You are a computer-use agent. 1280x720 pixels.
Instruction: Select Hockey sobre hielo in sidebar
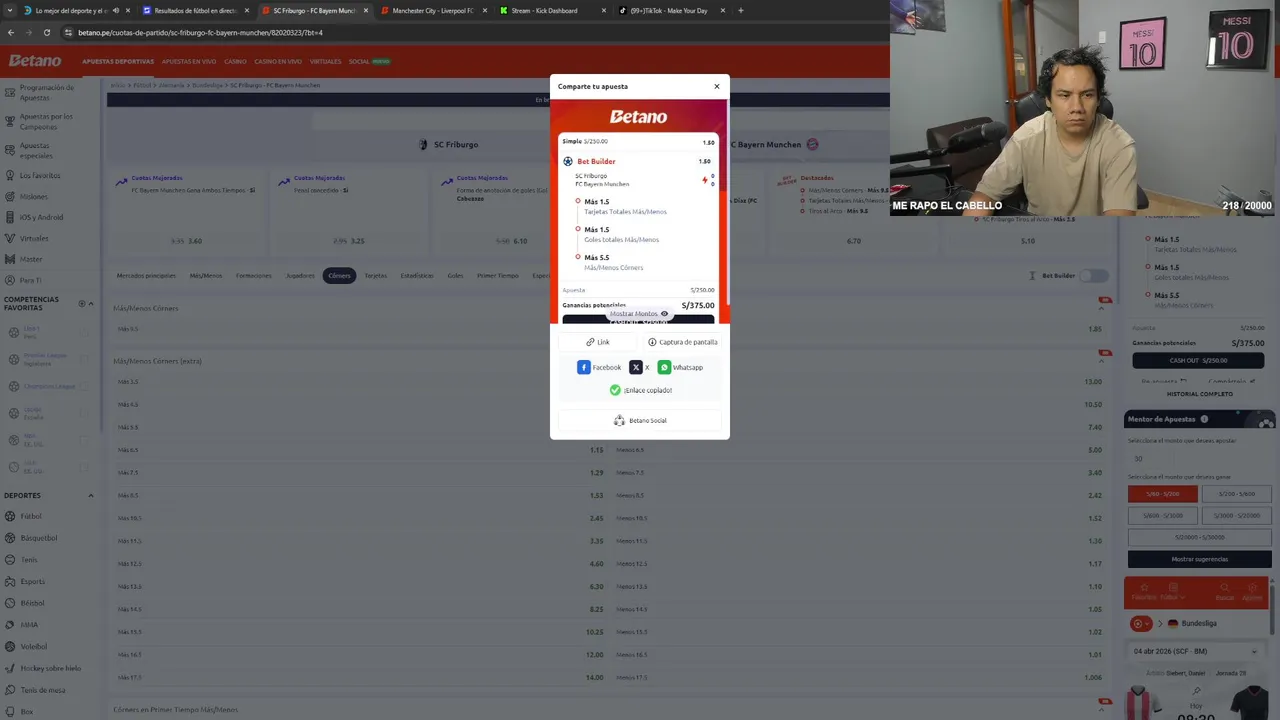point(50,668)
